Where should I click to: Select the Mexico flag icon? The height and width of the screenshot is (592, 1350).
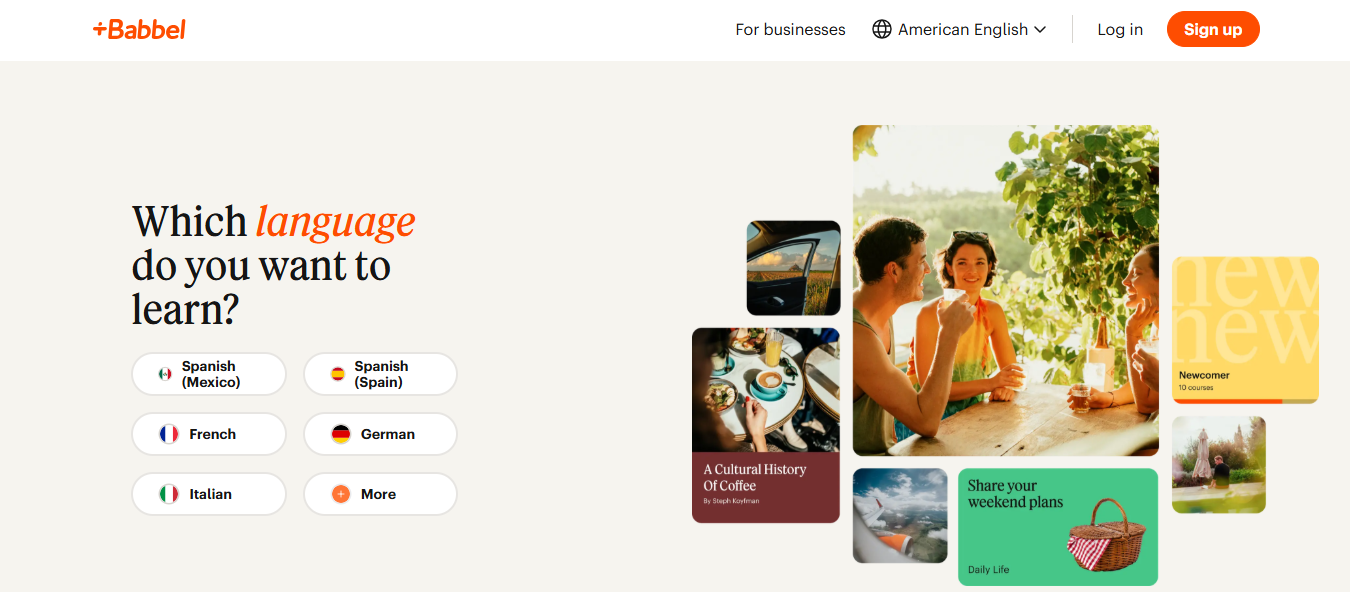coord(165,374)
